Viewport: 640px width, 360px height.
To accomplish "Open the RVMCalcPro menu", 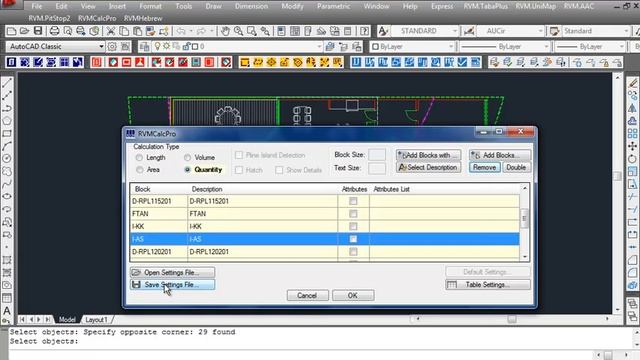I will click(97, 18).
